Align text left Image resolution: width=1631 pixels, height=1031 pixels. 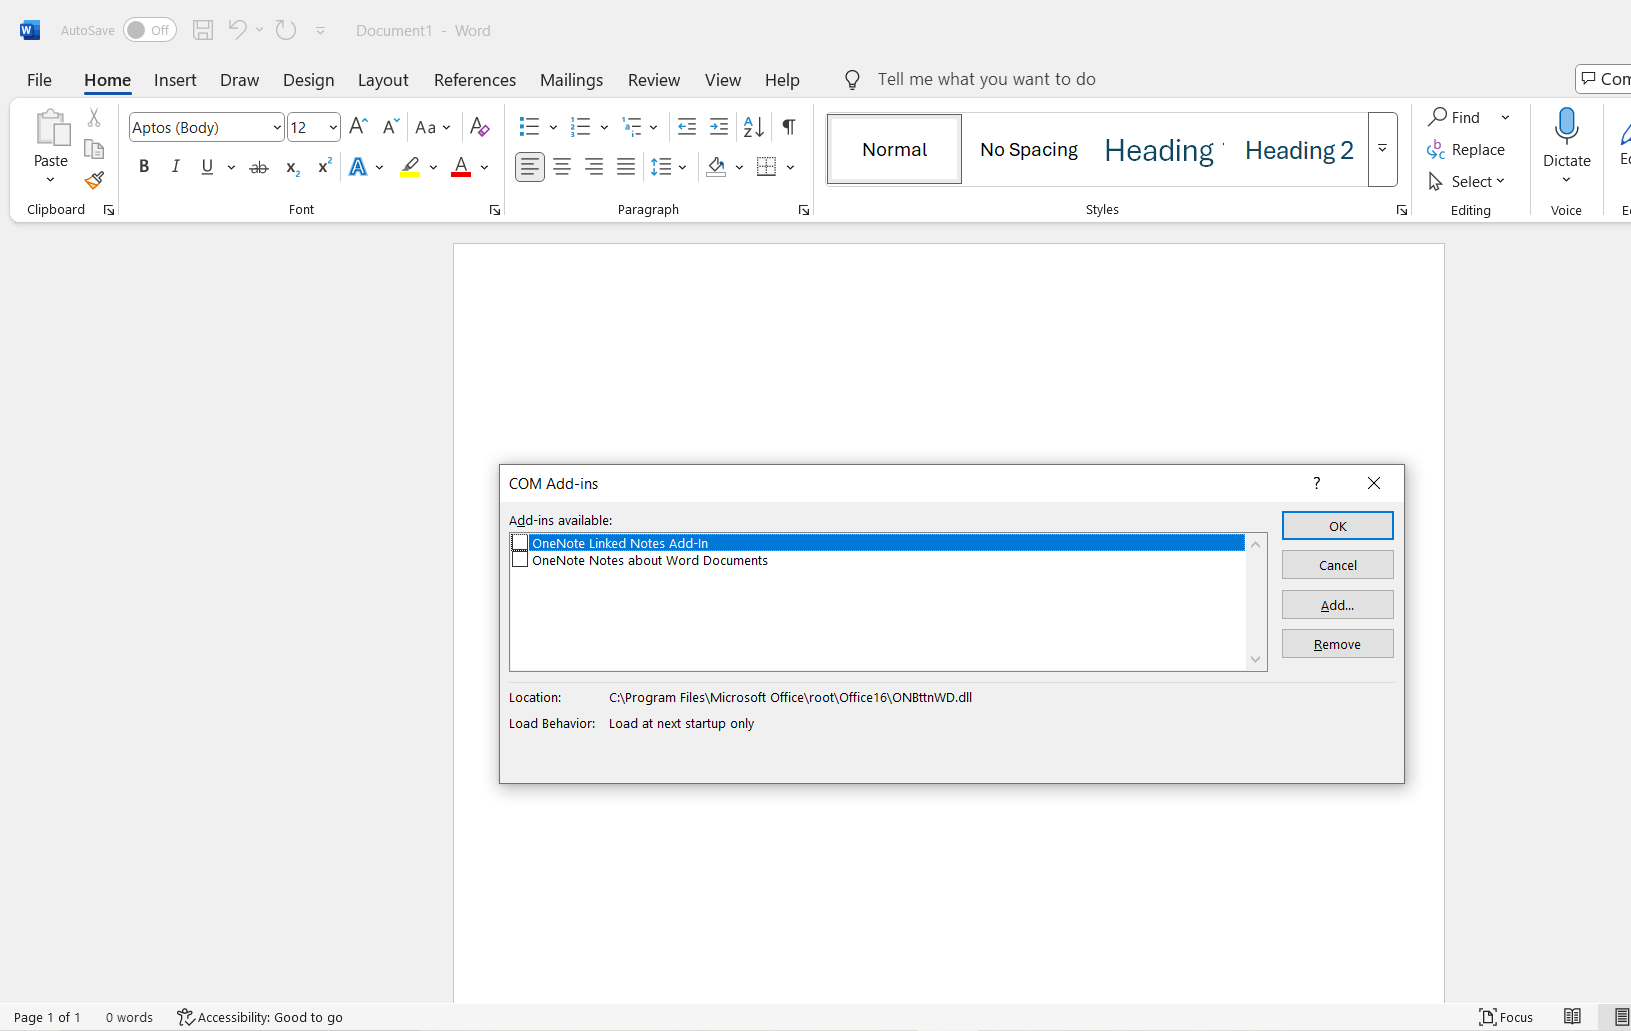(530, 167)
